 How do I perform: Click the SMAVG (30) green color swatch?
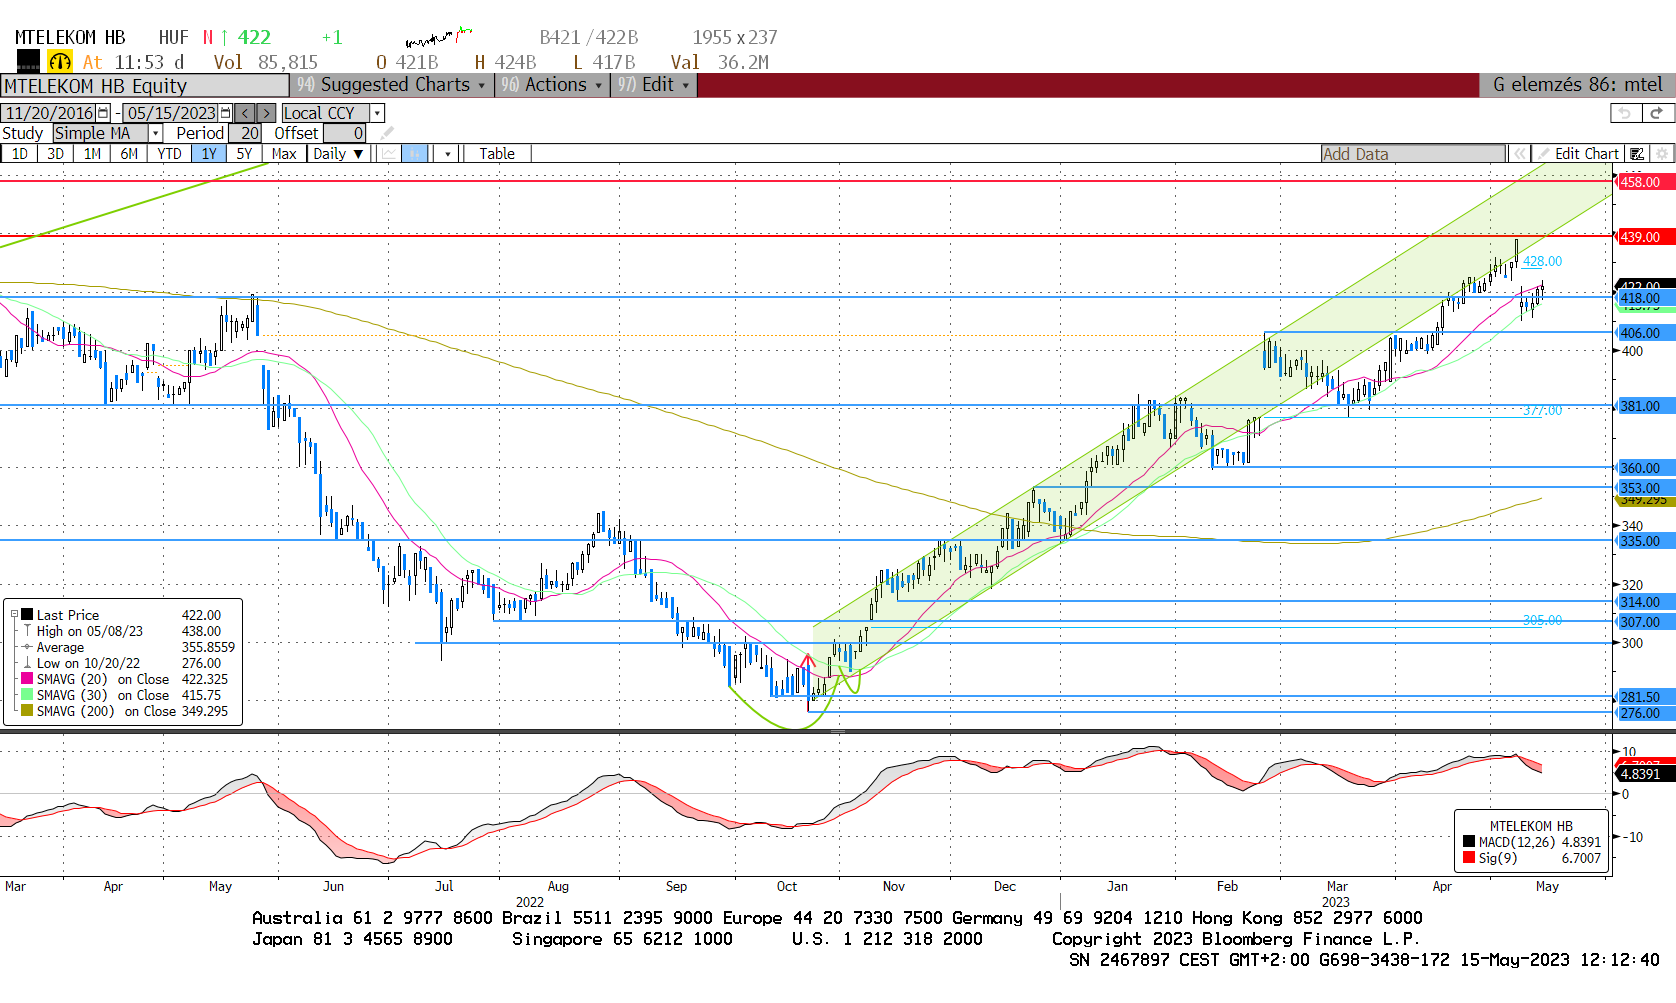pyautogui.click(x=27, y=695)
